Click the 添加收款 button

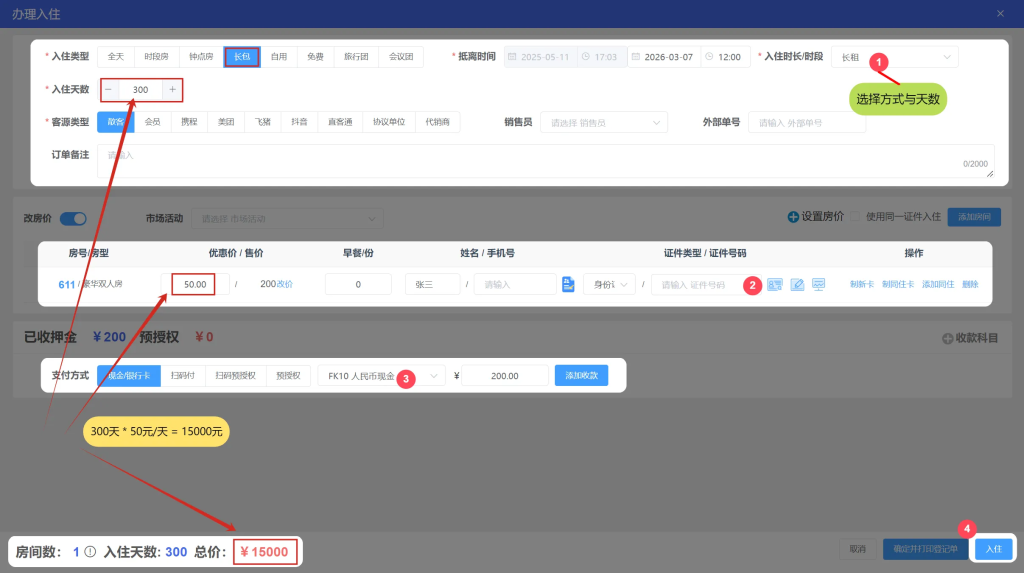[581, 376]
